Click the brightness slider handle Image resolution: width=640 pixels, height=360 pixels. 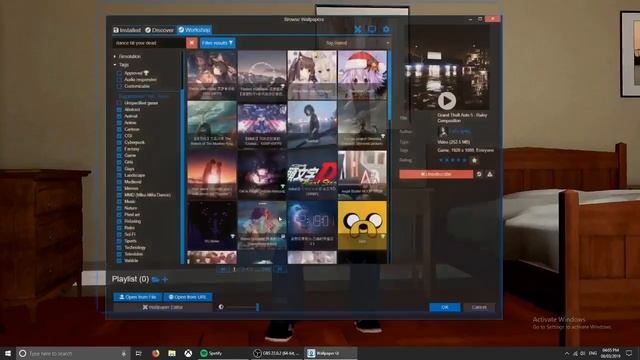coord(258,307)
